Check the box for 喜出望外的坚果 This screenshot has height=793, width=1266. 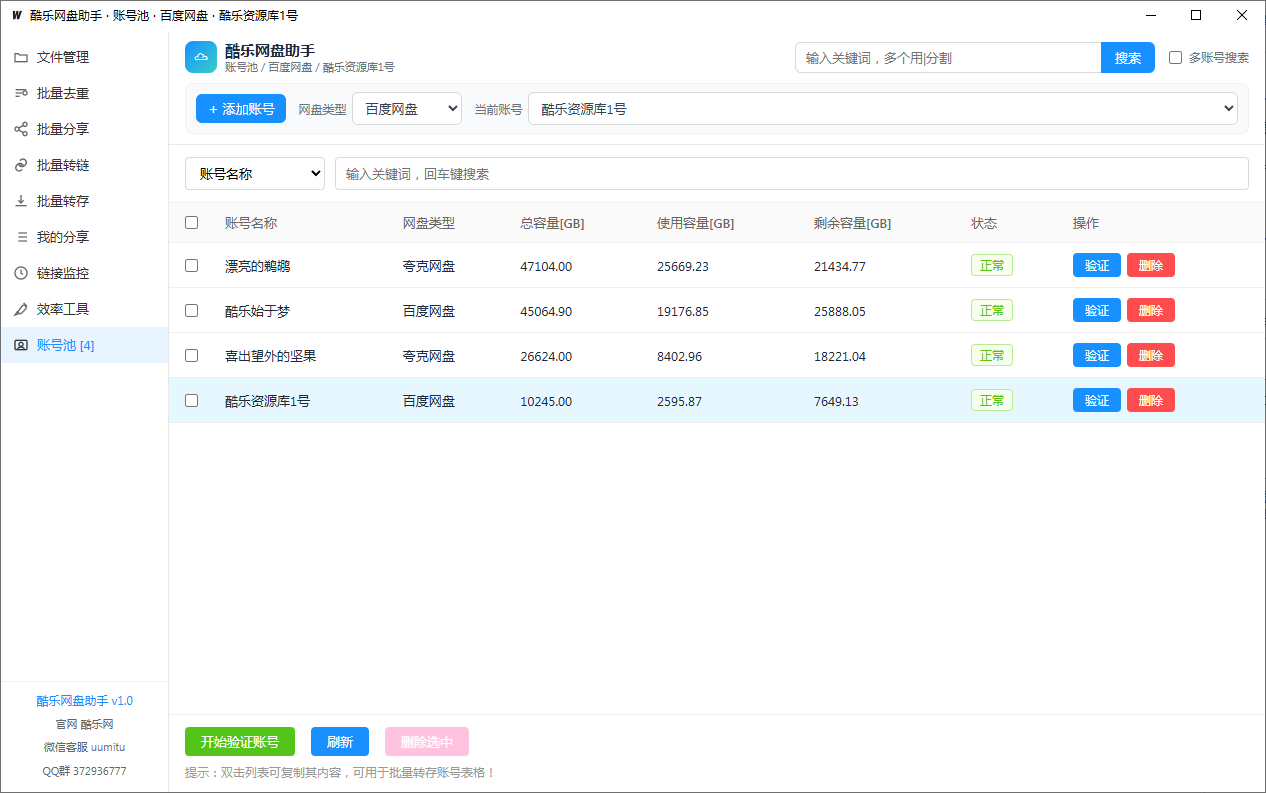pyautogui.click(x=192, y=355)
